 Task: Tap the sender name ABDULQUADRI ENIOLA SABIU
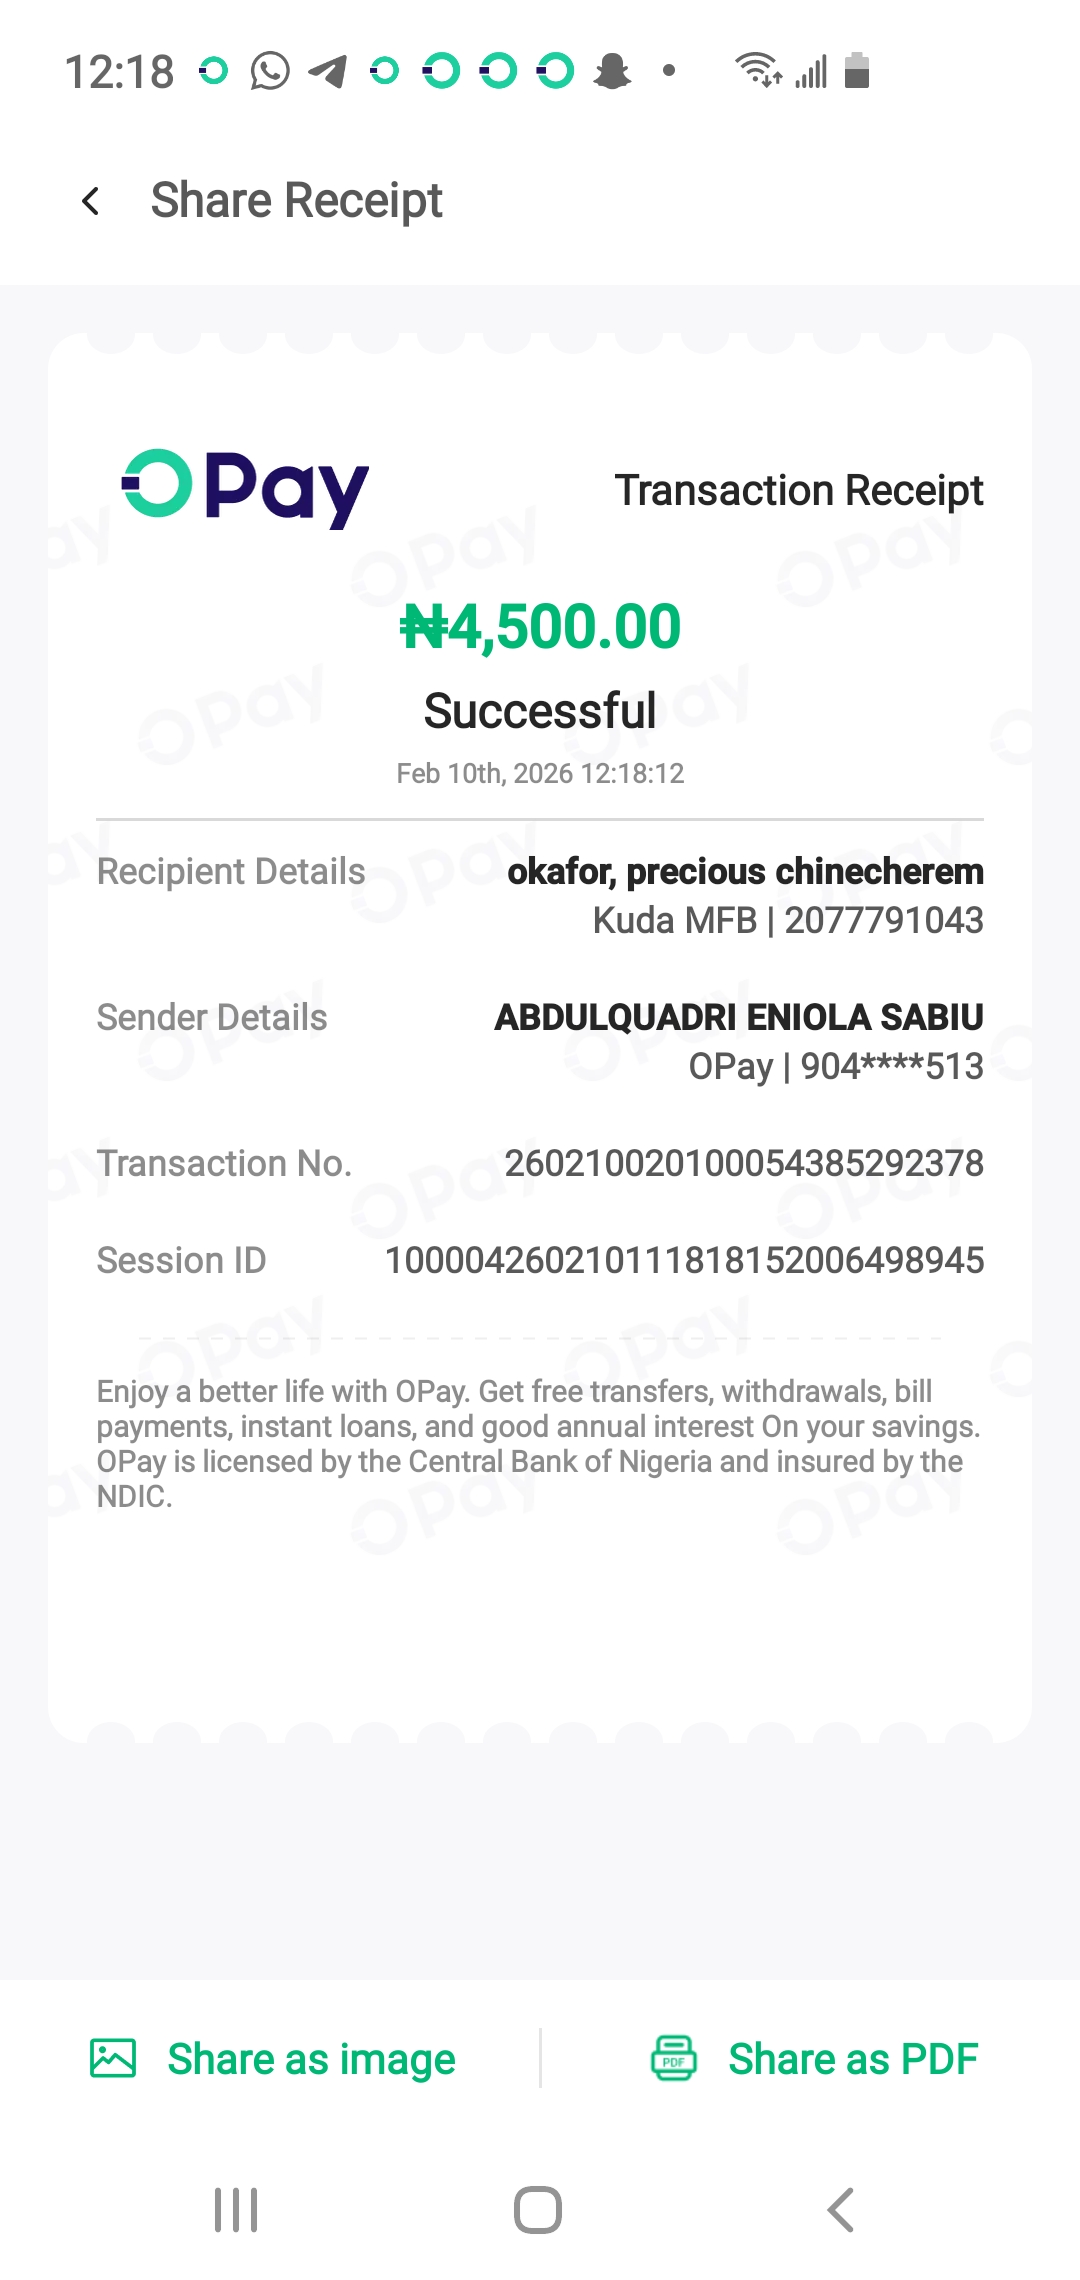pos(739,1017)
